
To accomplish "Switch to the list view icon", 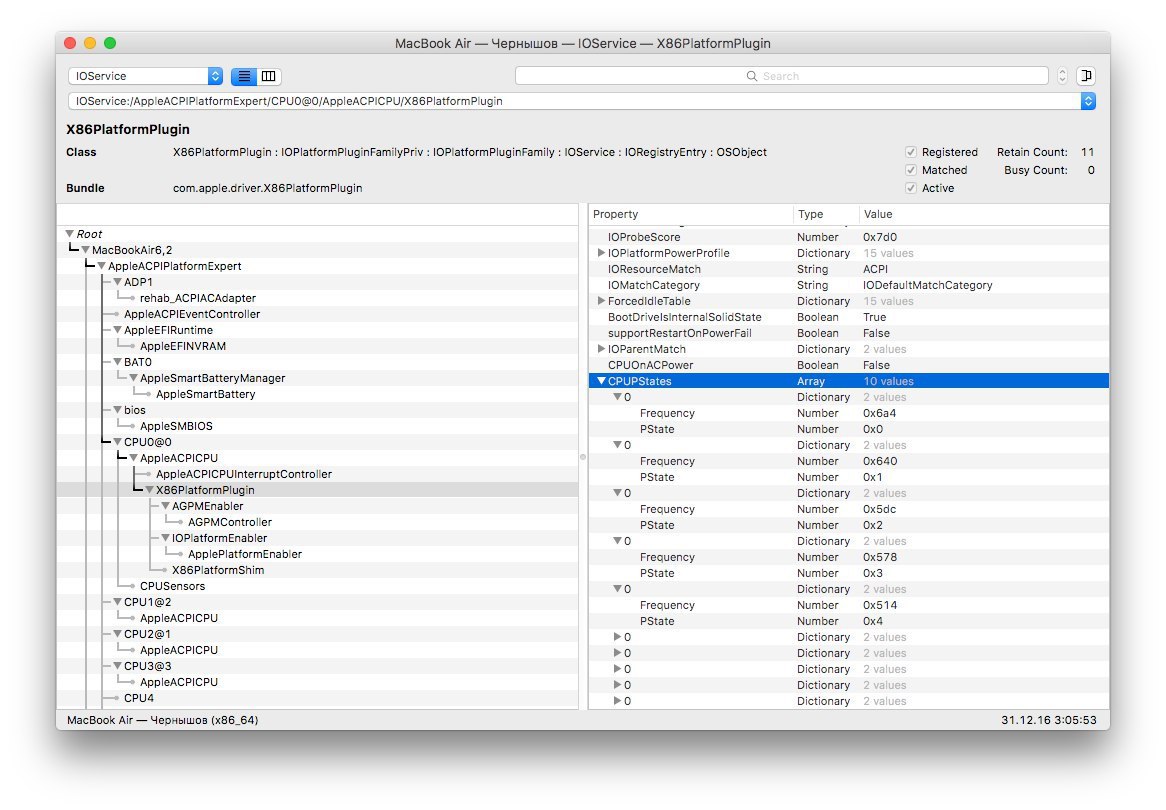I will pos(244,76).
